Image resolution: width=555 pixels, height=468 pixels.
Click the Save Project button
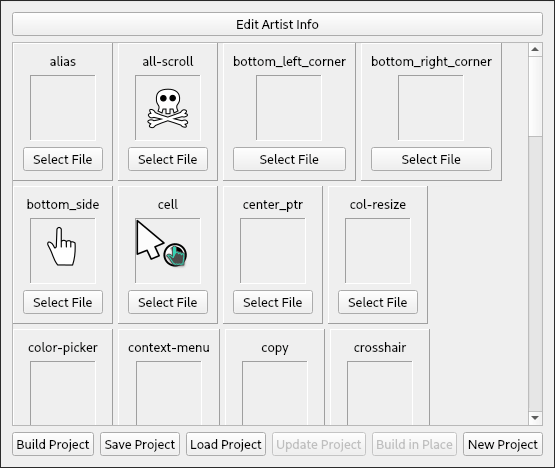coord(140,444)
